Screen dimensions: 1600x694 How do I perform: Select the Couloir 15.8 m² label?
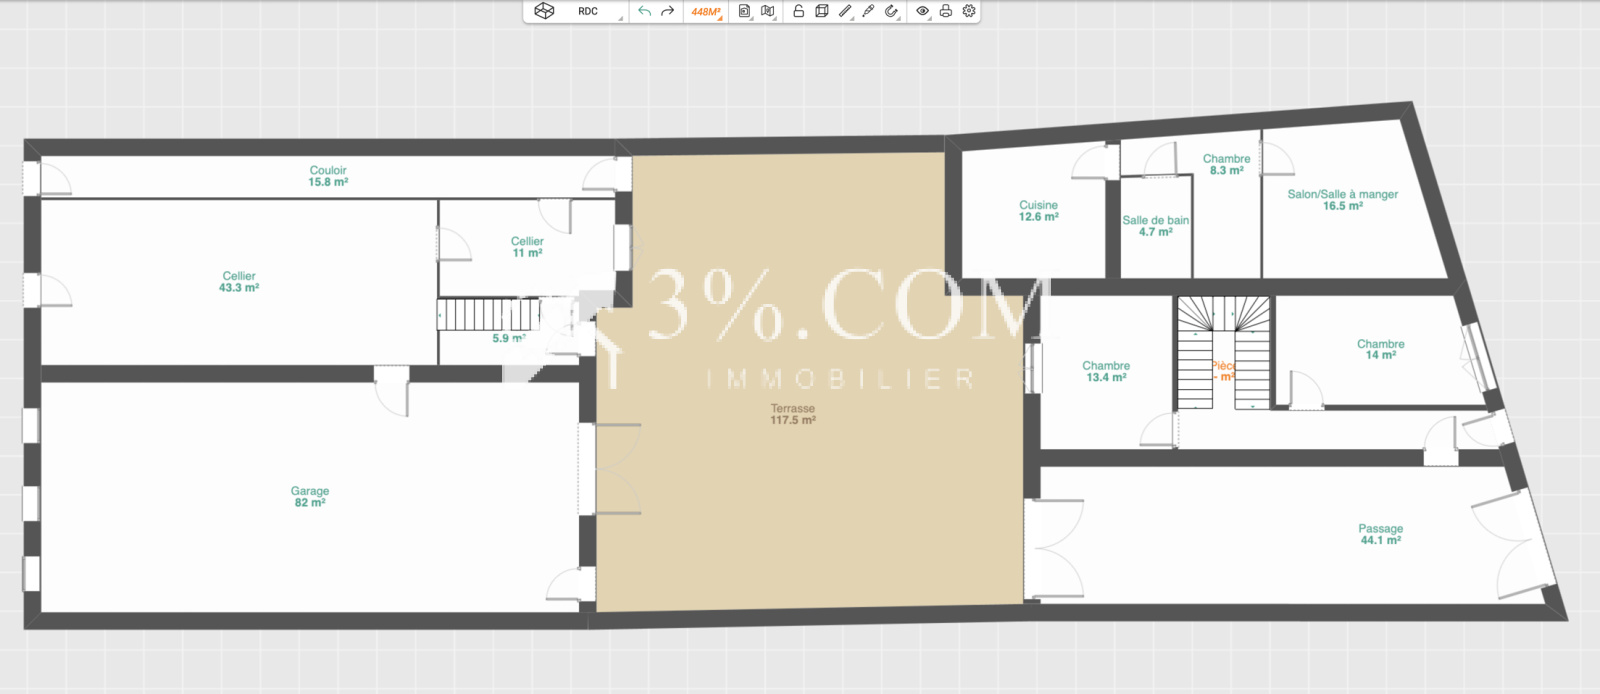[x=327, y=176]
